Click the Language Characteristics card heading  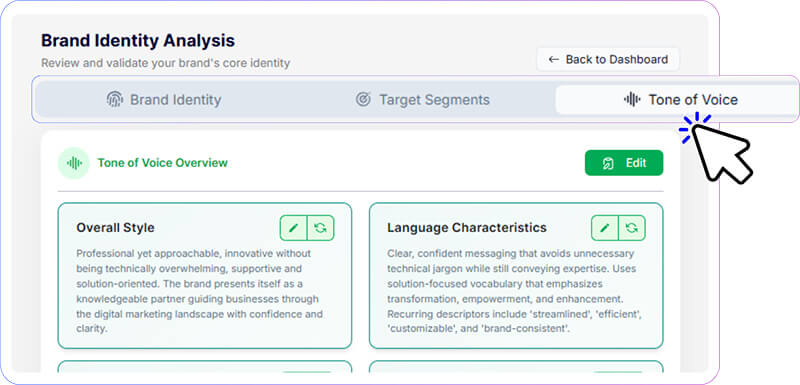tap(467, 227)
